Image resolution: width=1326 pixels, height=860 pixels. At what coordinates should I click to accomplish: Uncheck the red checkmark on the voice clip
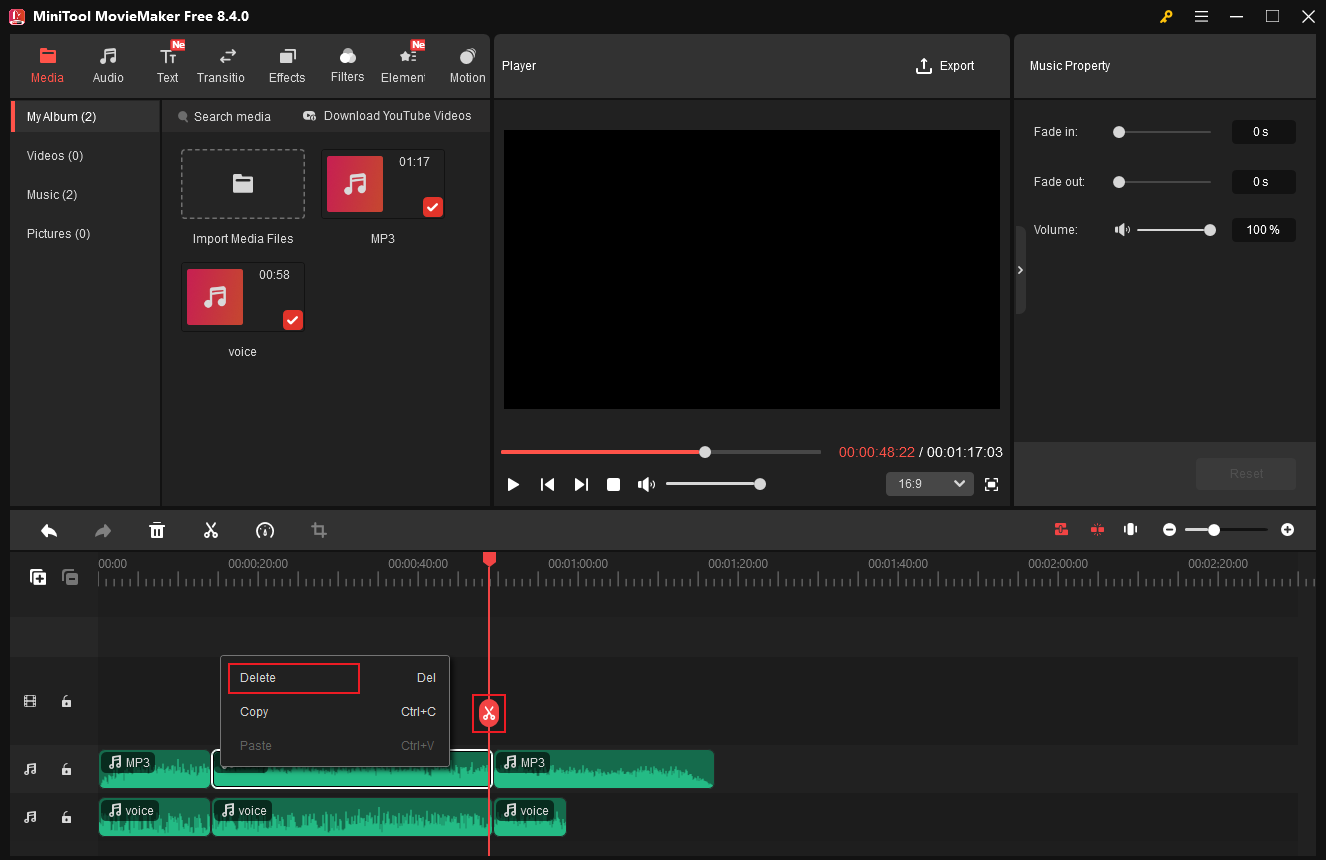click(x=292, y=320)
